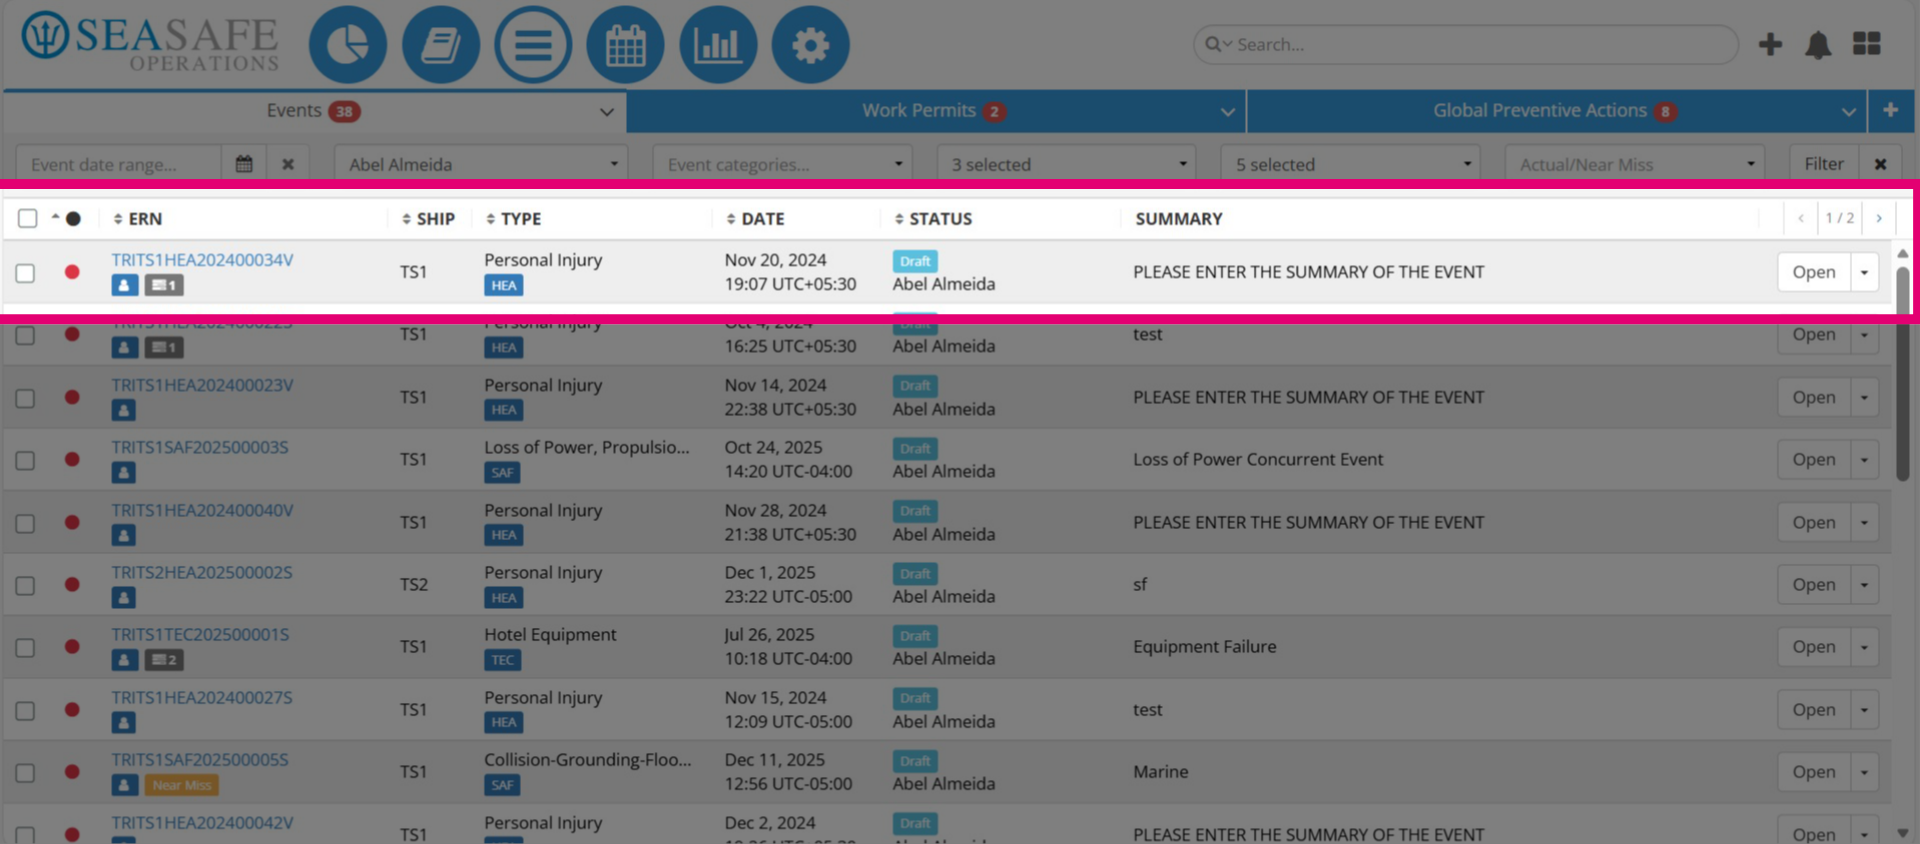Click the plus icon beside search

pyautogui.click(x=1770, y=44)
